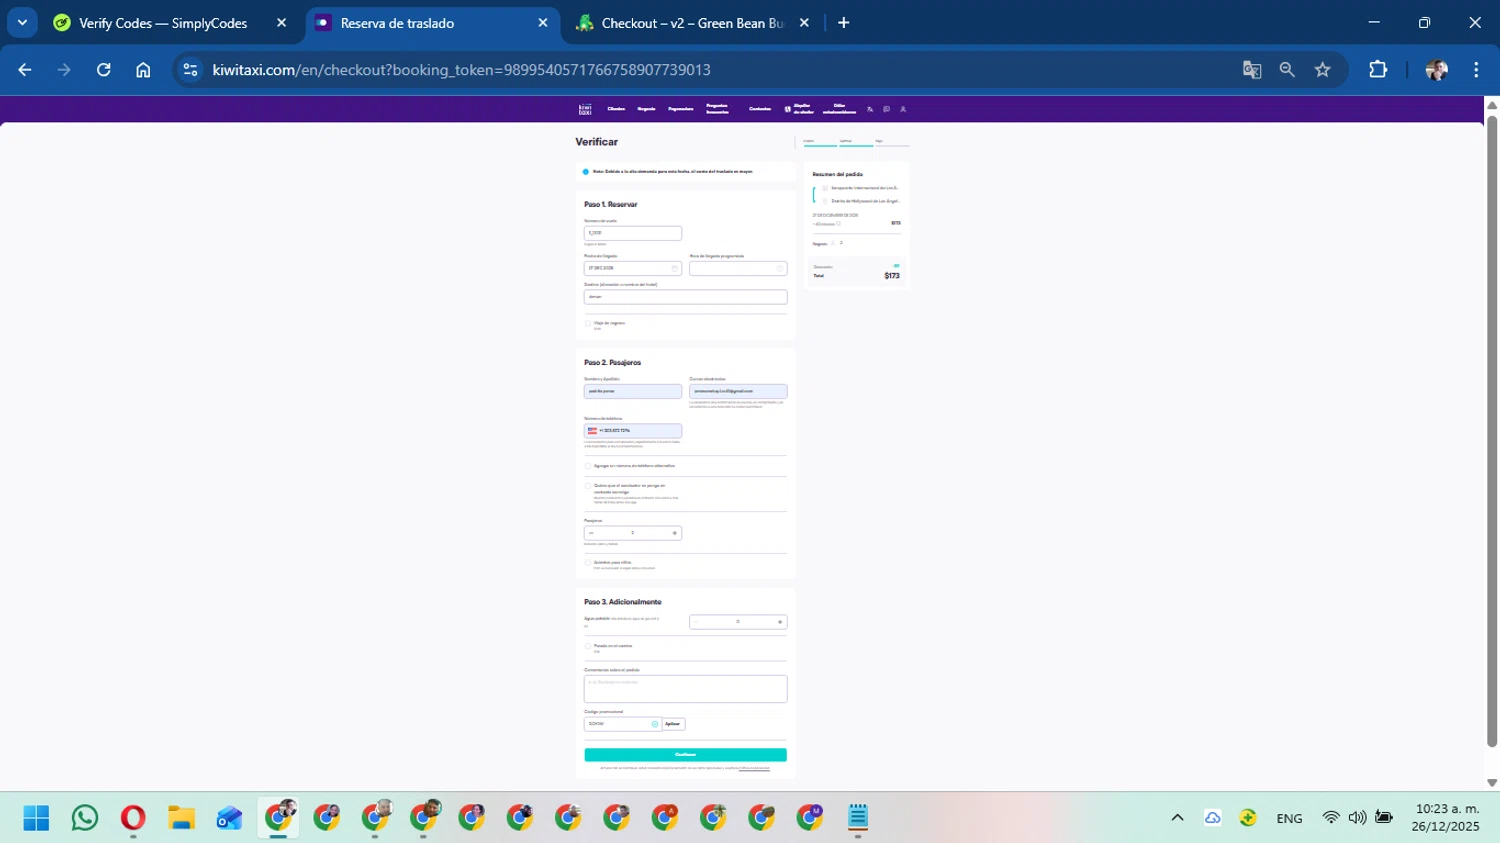Open Preguntas frecuentes in header
Viewport: 1500px width, 843px height.
pyautogui.click(x=717, y=109)
